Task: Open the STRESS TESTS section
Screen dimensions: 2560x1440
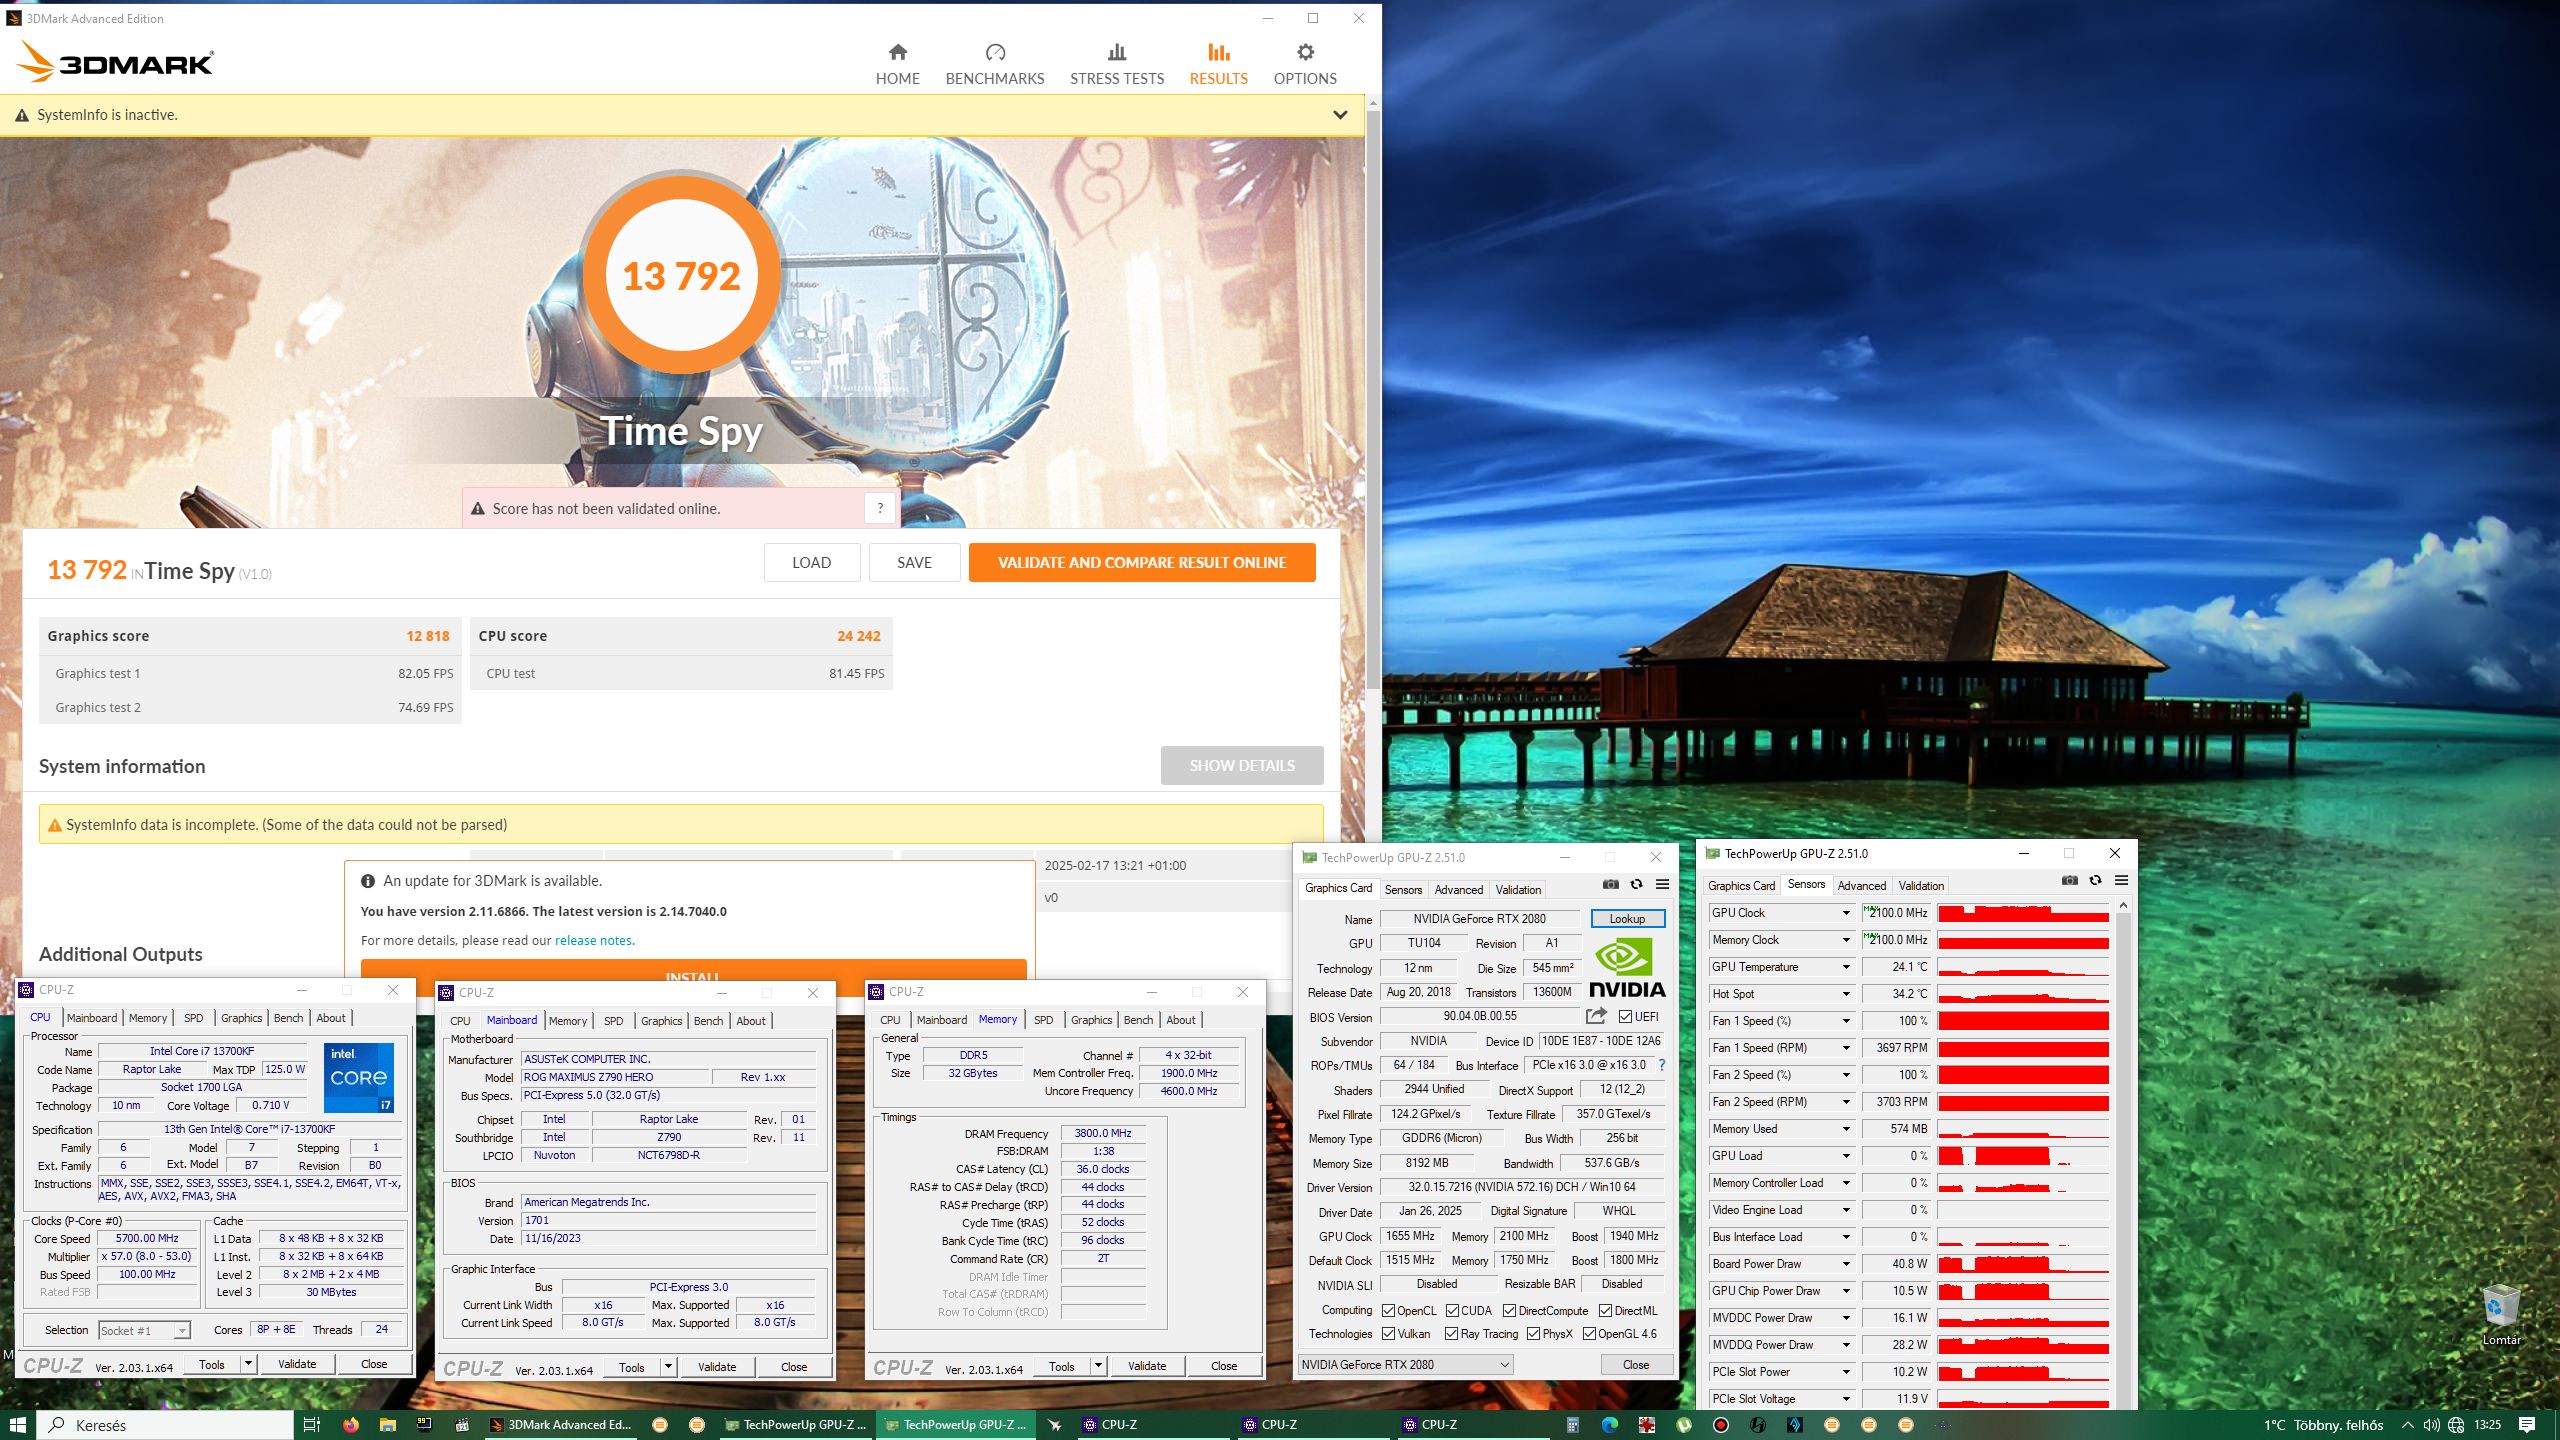Action: pyautogui.click(x=1116, y=64)
